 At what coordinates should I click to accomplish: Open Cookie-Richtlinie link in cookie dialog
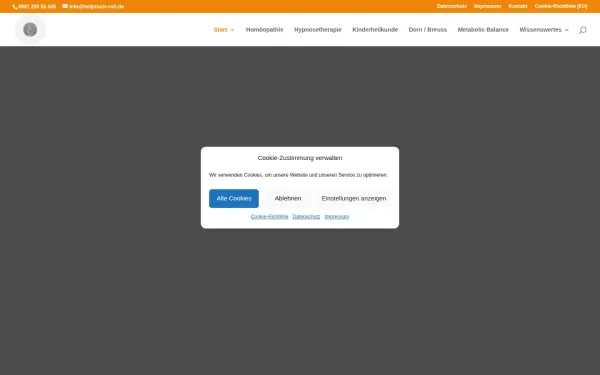(269, 217)
